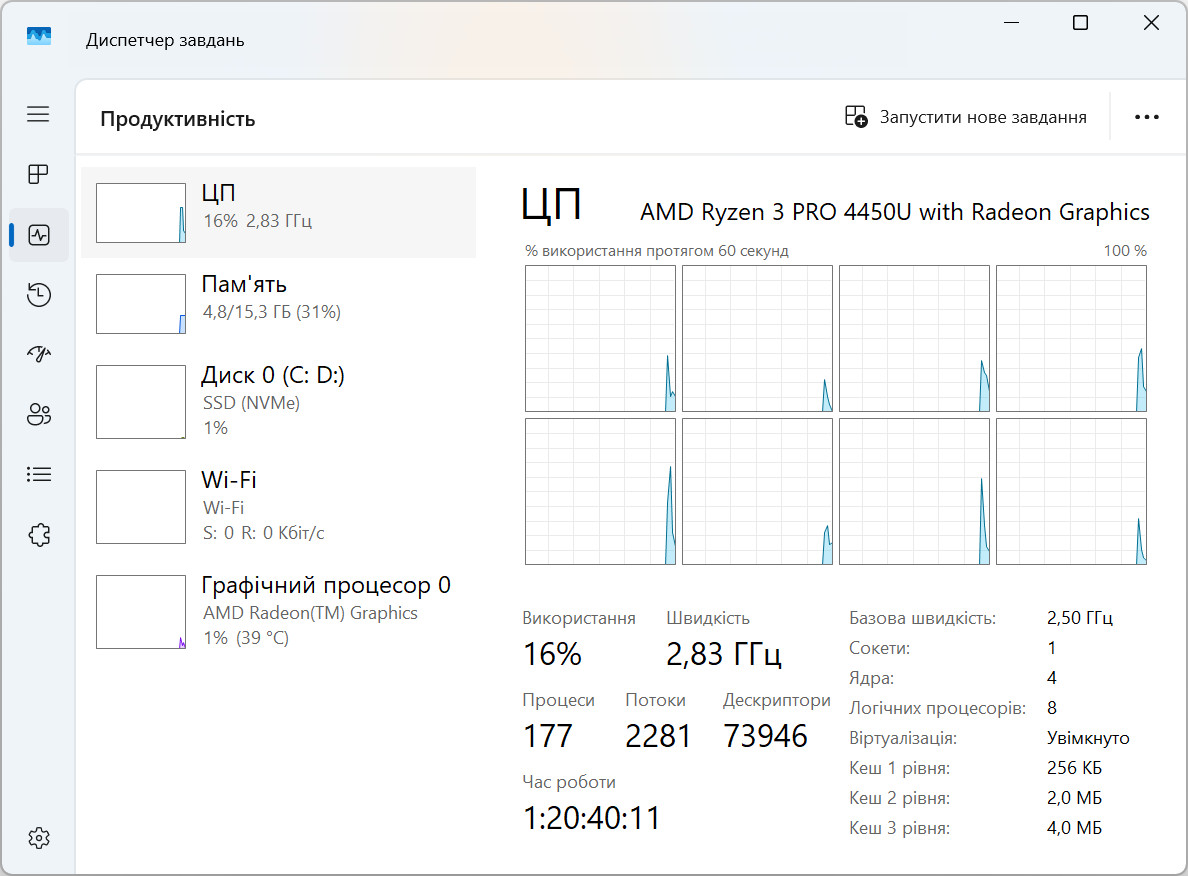Open Users page icon
Viewport: 1188px width, 876px height.
tap(39, 414)
